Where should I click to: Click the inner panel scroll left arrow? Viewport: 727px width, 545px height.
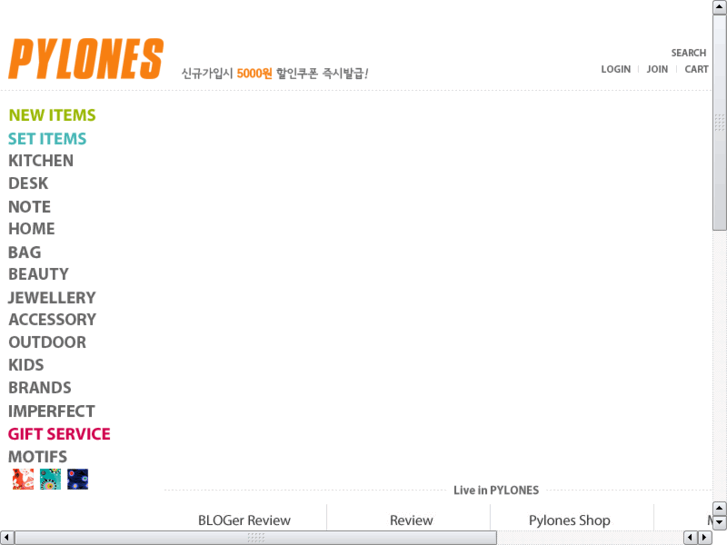(690, 538)
